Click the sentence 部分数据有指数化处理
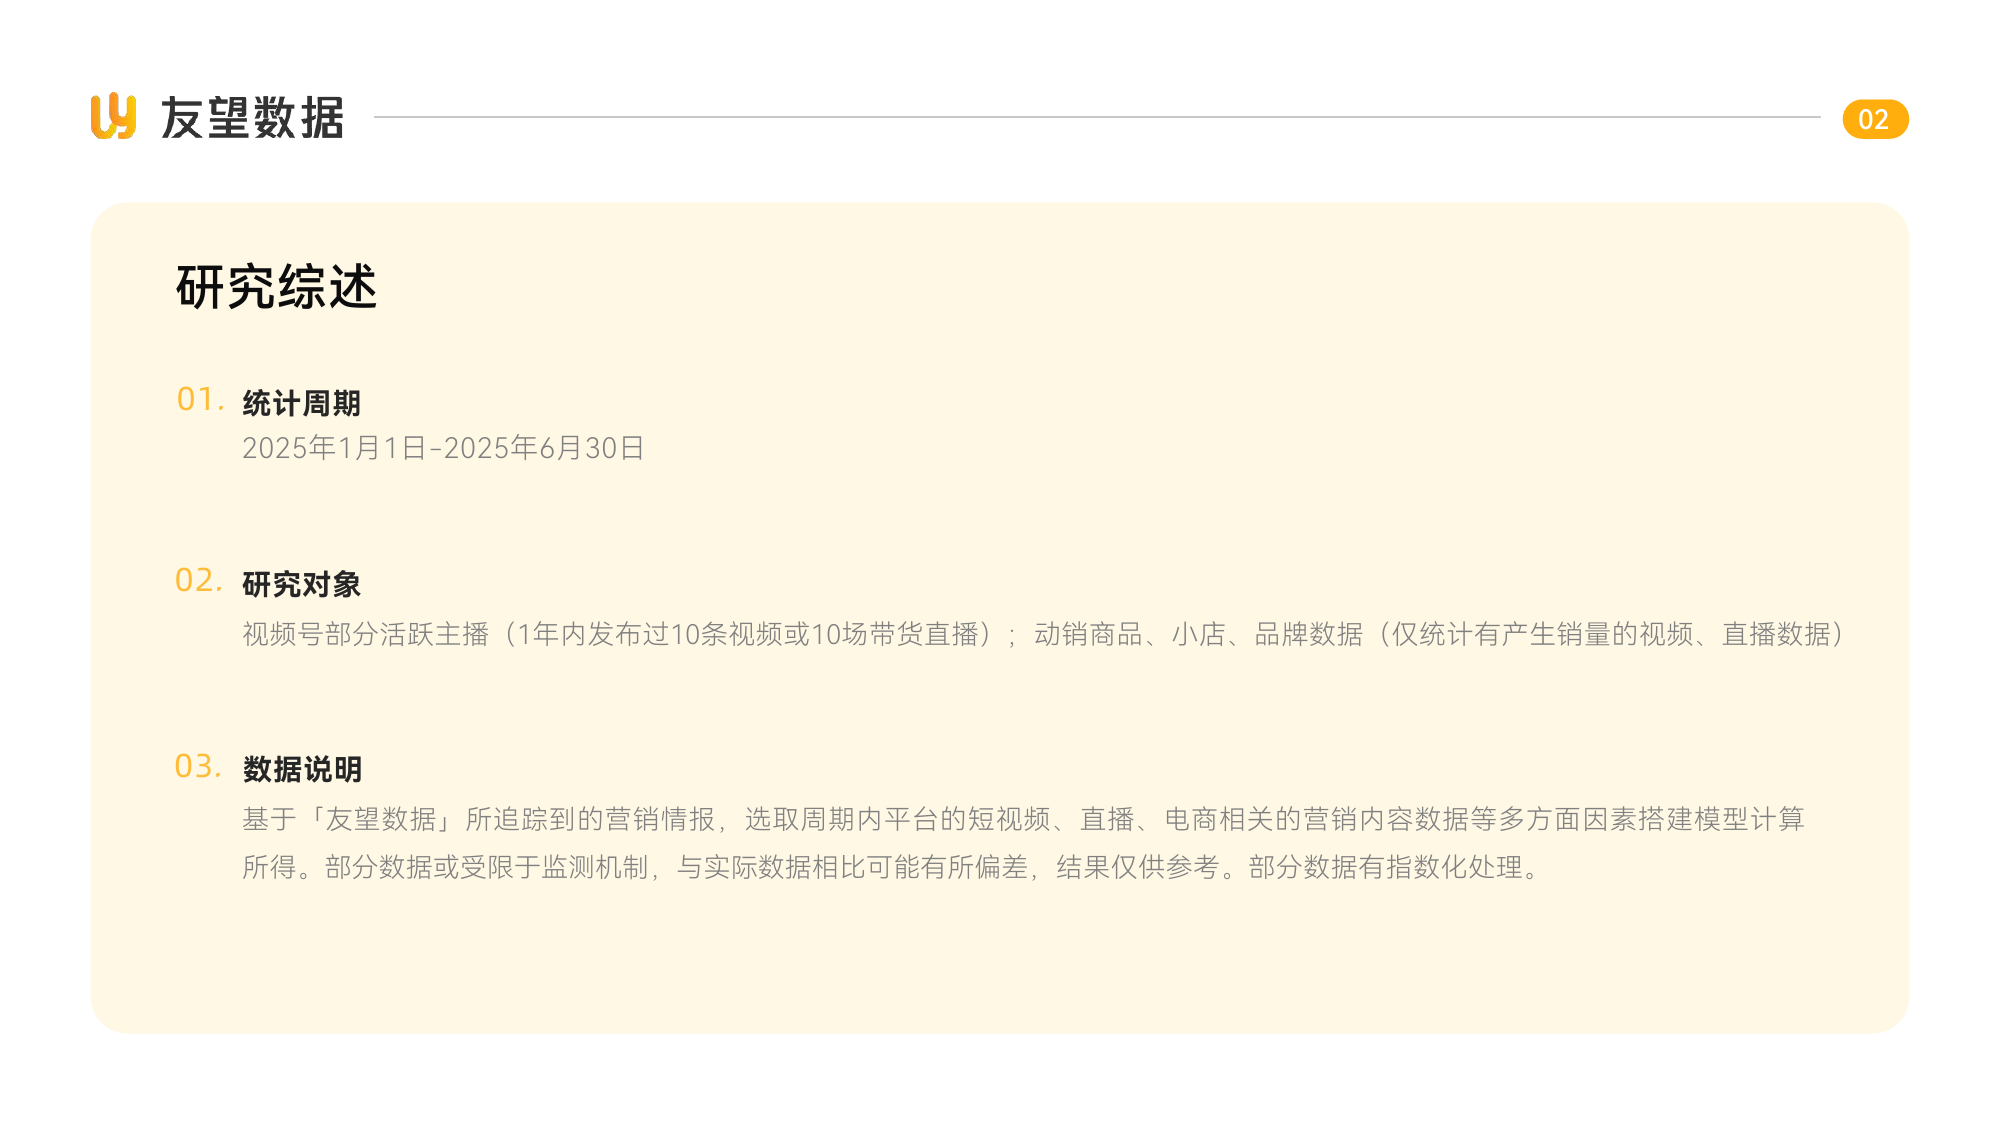The width and height of the screenshot is (2000, 1125). click(1396, 867)
